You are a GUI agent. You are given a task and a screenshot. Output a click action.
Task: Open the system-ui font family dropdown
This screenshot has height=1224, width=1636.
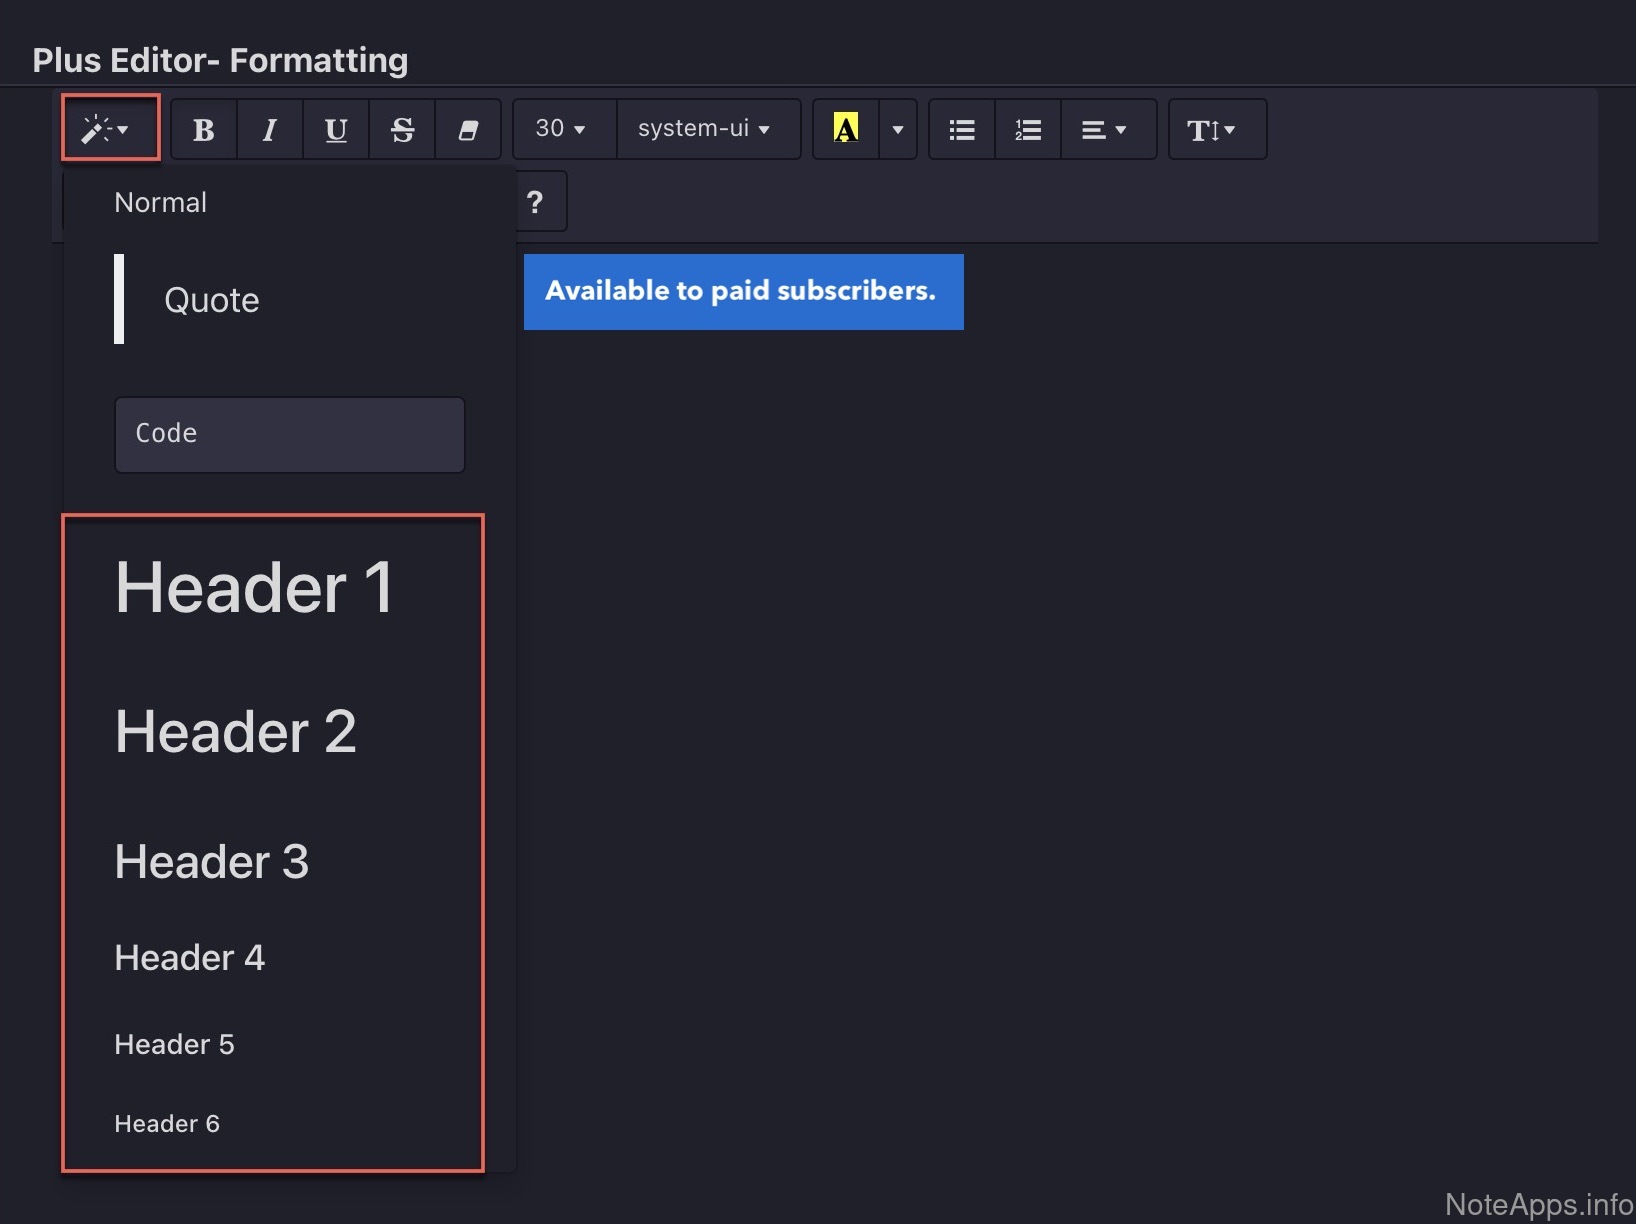click(x=706, y=129)
